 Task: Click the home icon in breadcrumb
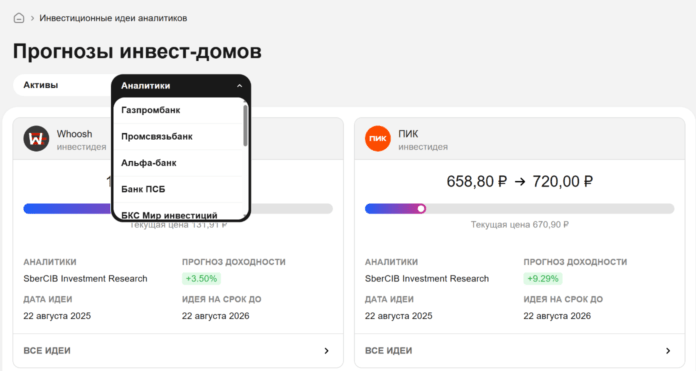click(x=19, y=18)
